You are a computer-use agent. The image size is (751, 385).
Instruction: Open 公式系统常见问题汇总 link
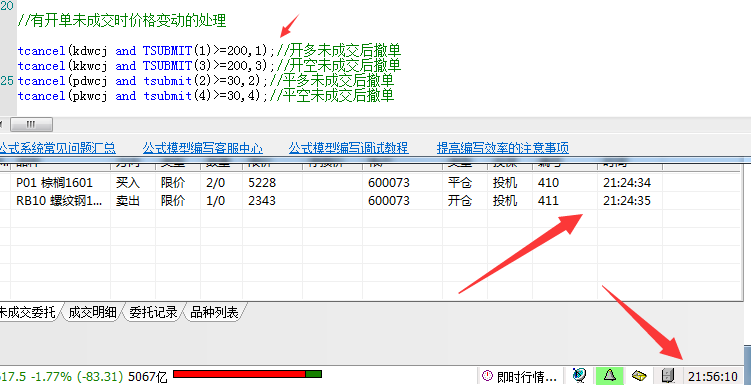(x=57, y=148)
